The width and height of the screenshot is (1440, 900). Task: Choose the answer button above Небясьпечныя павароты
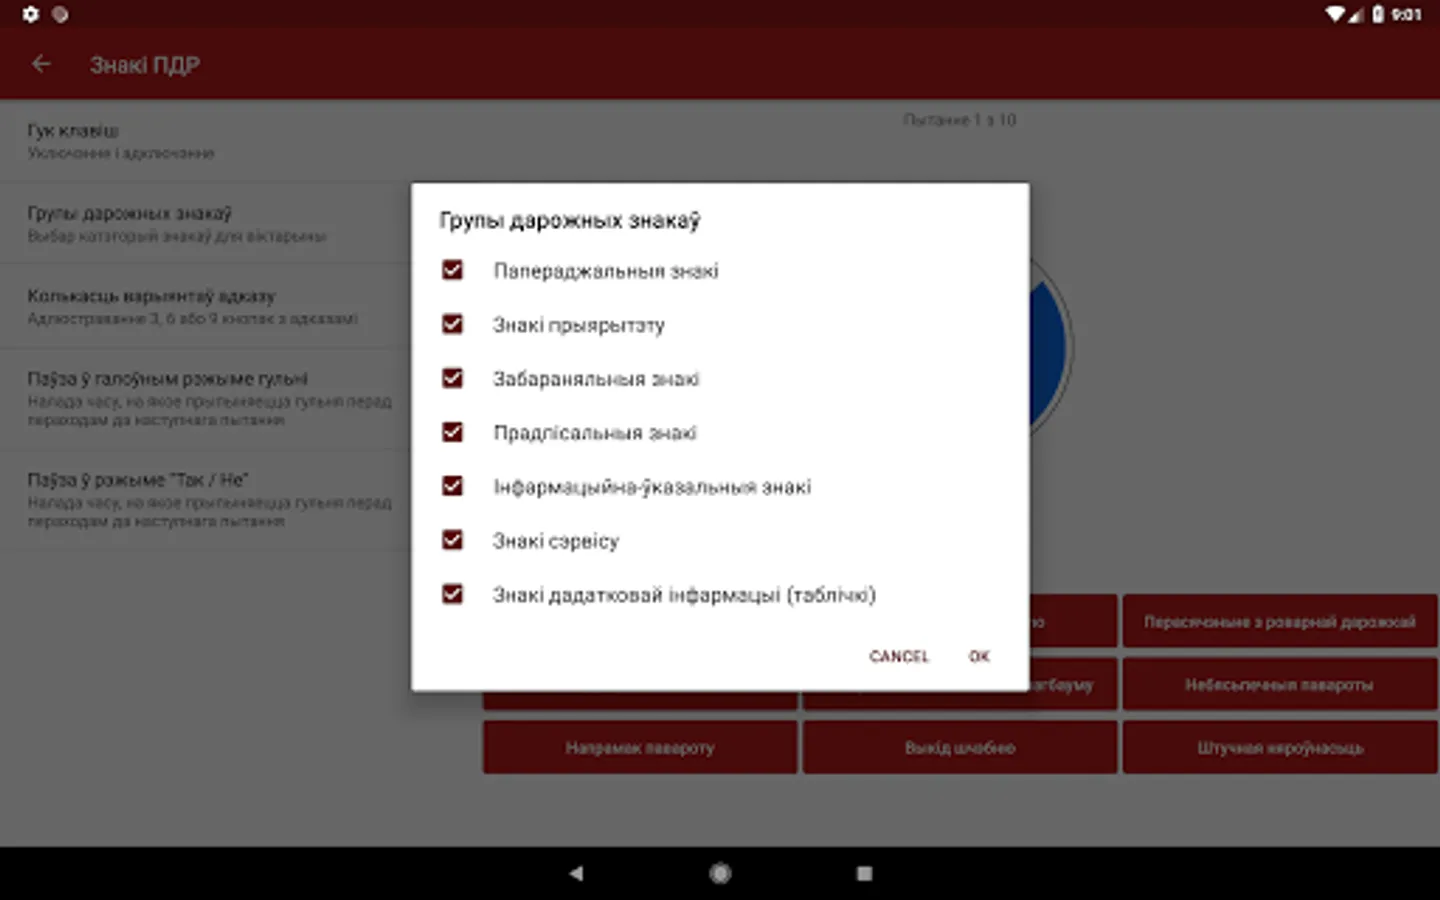coord(1279,622)
